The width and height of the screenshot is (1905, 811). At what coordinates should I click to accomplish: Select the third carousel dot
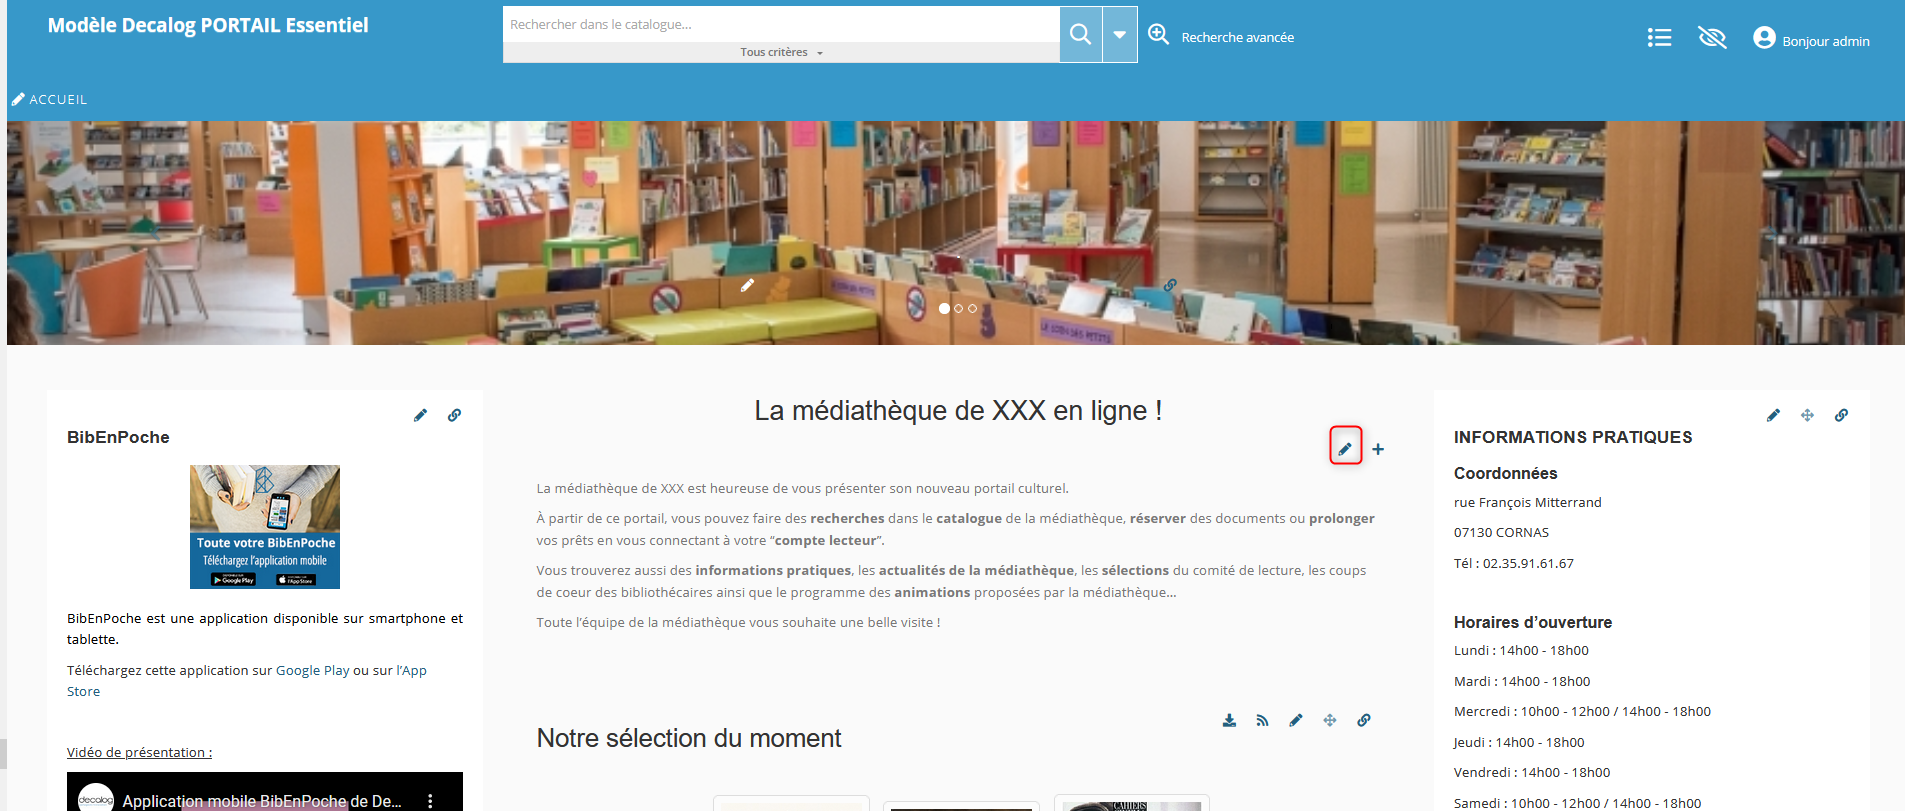coord(972,309)
